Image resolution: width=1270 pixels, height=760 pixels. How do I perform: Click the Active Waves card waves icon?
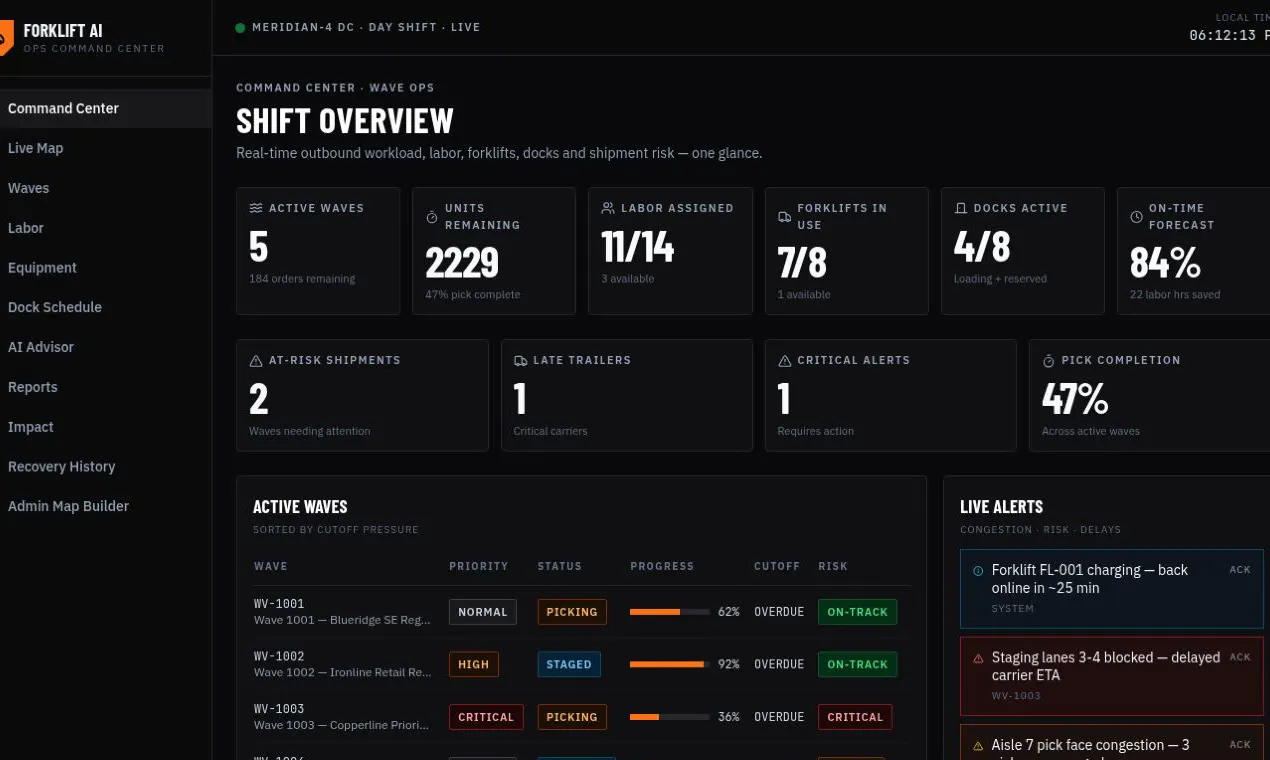click(256, 208)
